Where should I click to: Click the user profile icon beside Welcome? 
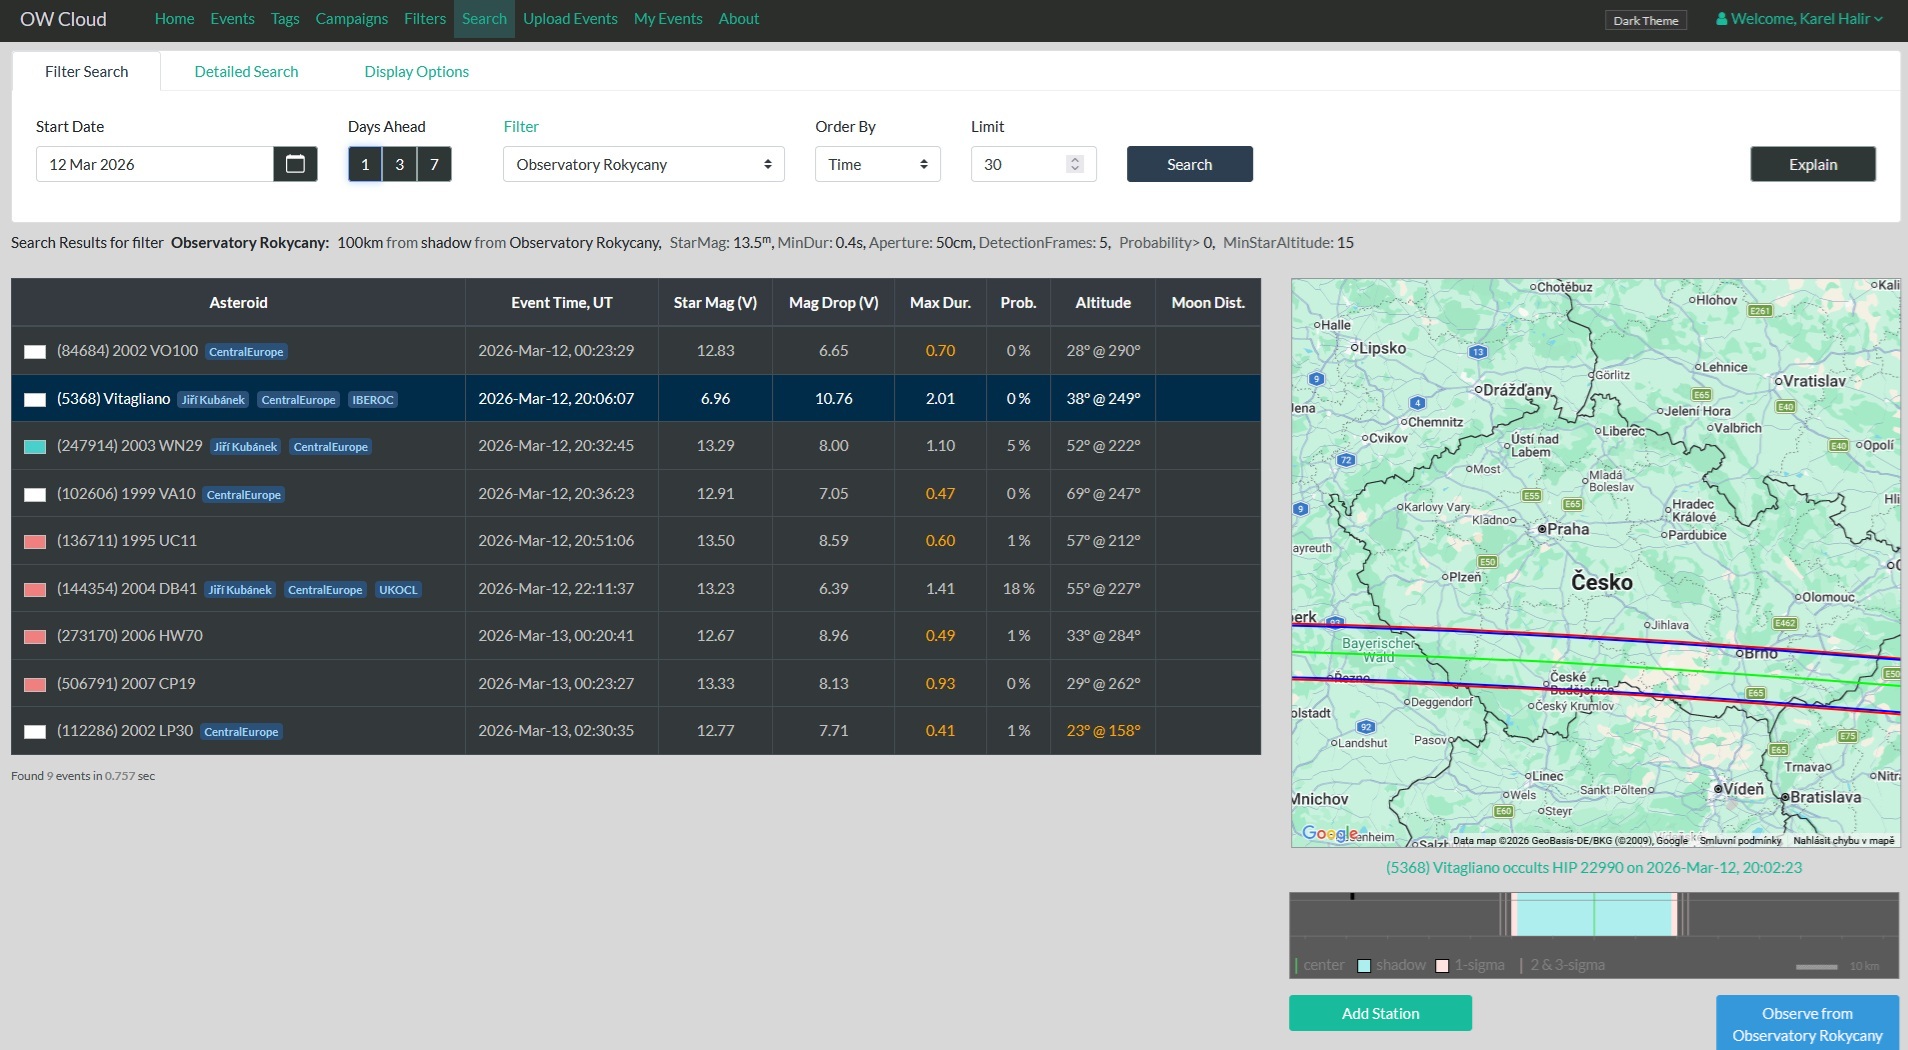(1721, 19)
